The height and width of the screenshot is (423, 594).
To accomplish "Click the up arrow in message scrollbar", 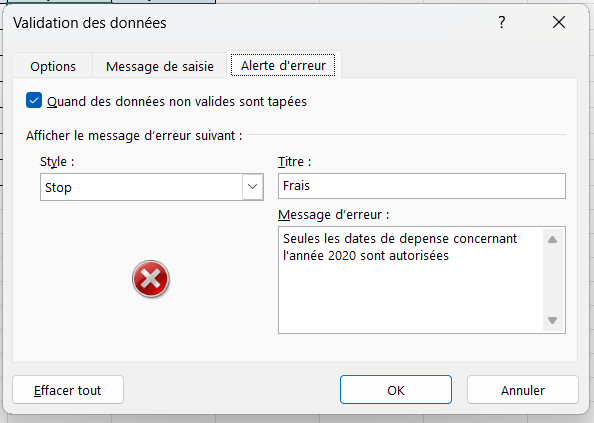I will [552, 239].
